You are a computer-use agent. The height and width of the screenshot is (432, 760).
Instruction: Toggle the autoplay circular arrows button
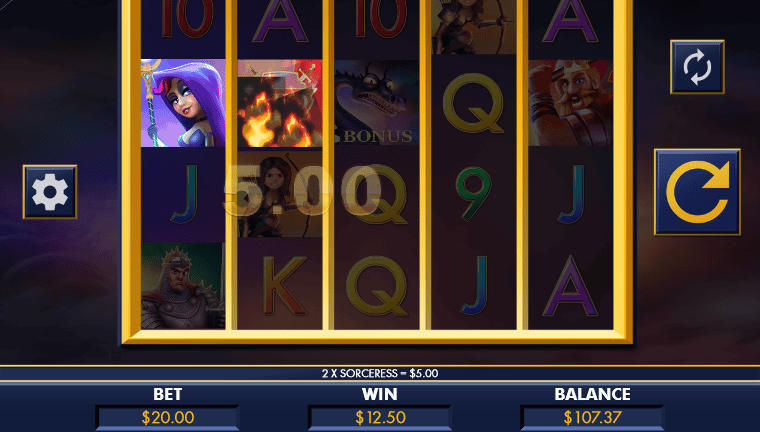tap(697, 67)
